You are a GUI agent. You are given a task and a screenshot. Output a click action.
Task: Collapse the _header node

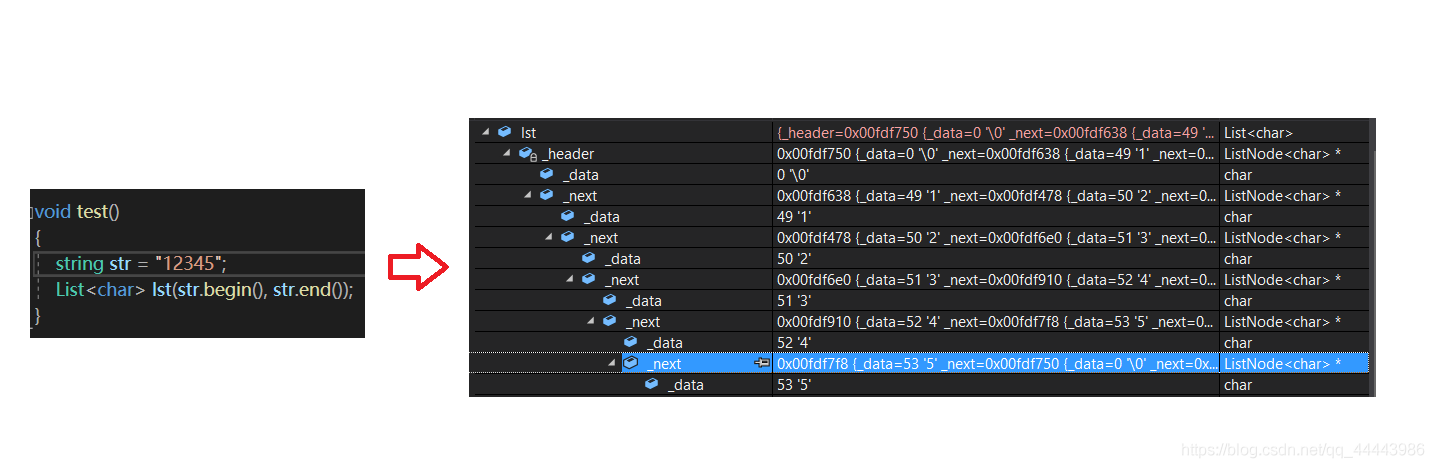click(x=506, y=153)
